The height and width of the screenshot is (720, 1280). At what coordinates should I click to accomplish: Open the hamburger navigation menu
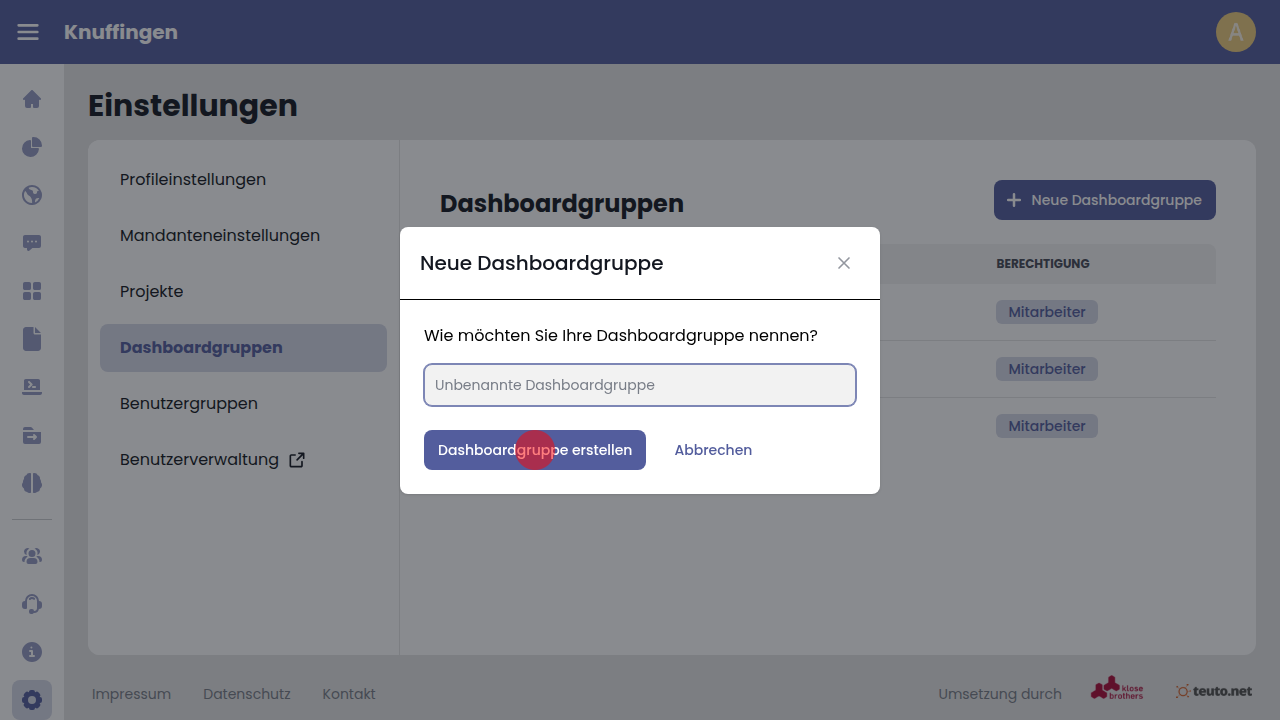pos(28,32)
